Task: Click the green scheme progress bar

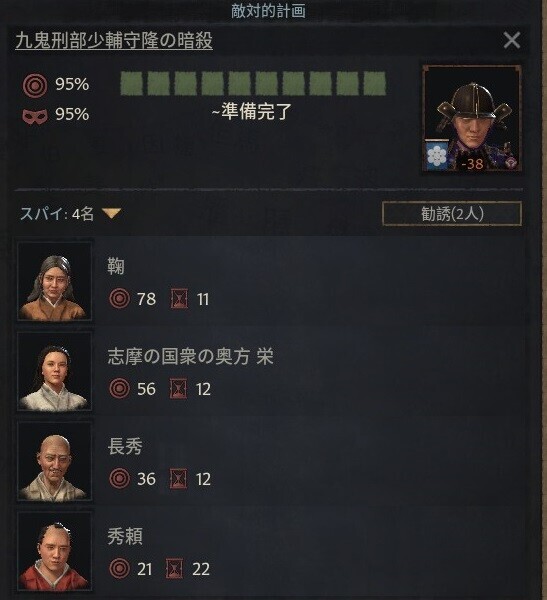Action: (x=253, y=83)
